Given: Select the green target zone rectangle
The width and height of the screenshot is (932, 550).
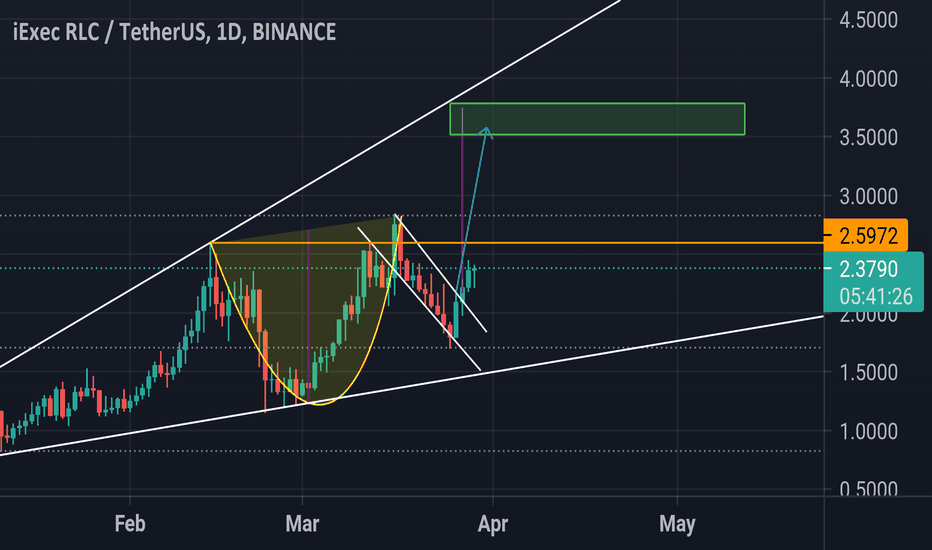Looking at the screenshot, I should [x=597, y=119].
